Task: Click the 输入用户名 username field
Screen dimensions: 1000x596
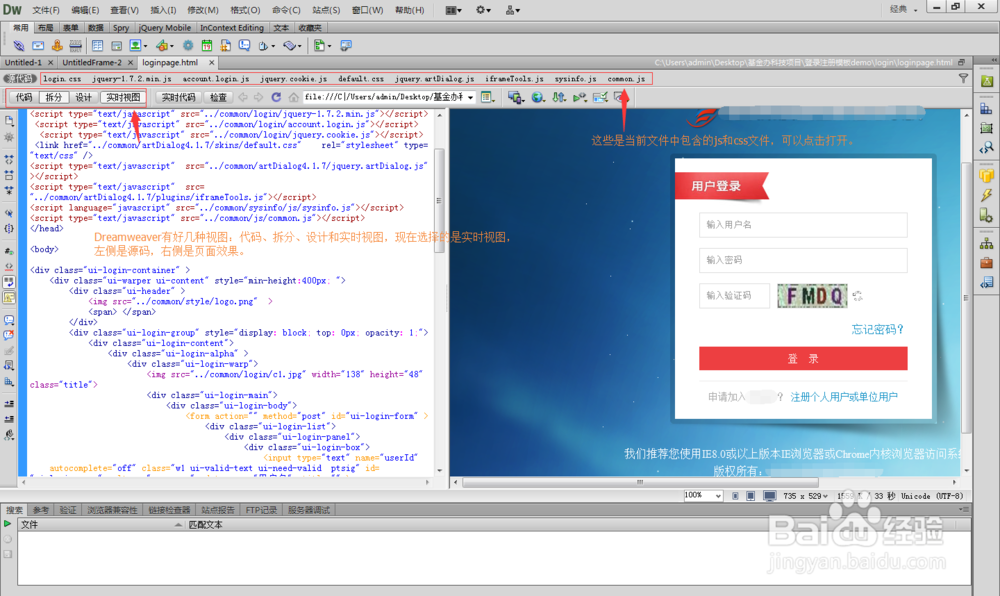Action: 803,224
